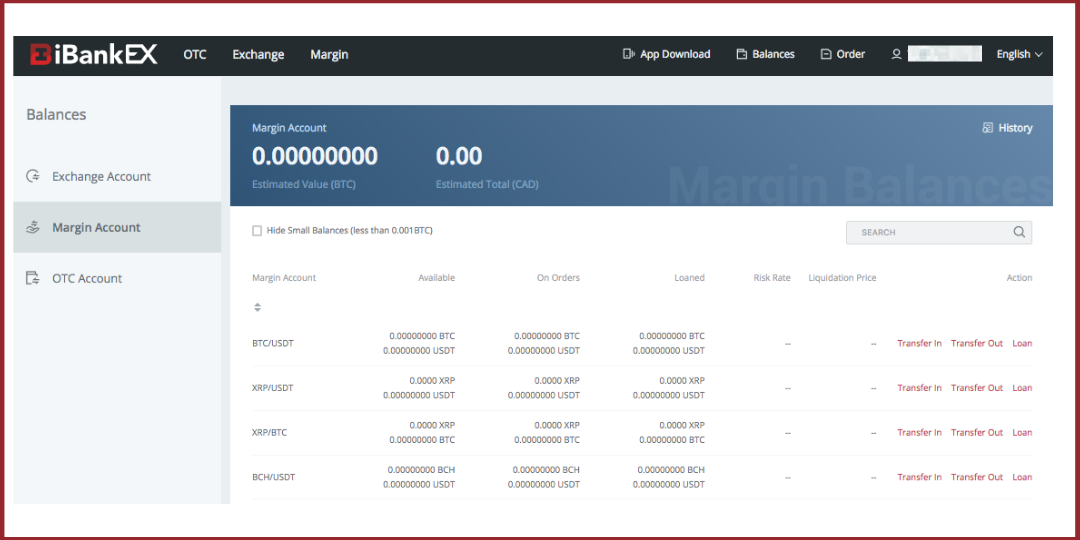Click the Margin Account sidebar icon
The height and width of the screenshot is (540, 1080).
[32, 227]
